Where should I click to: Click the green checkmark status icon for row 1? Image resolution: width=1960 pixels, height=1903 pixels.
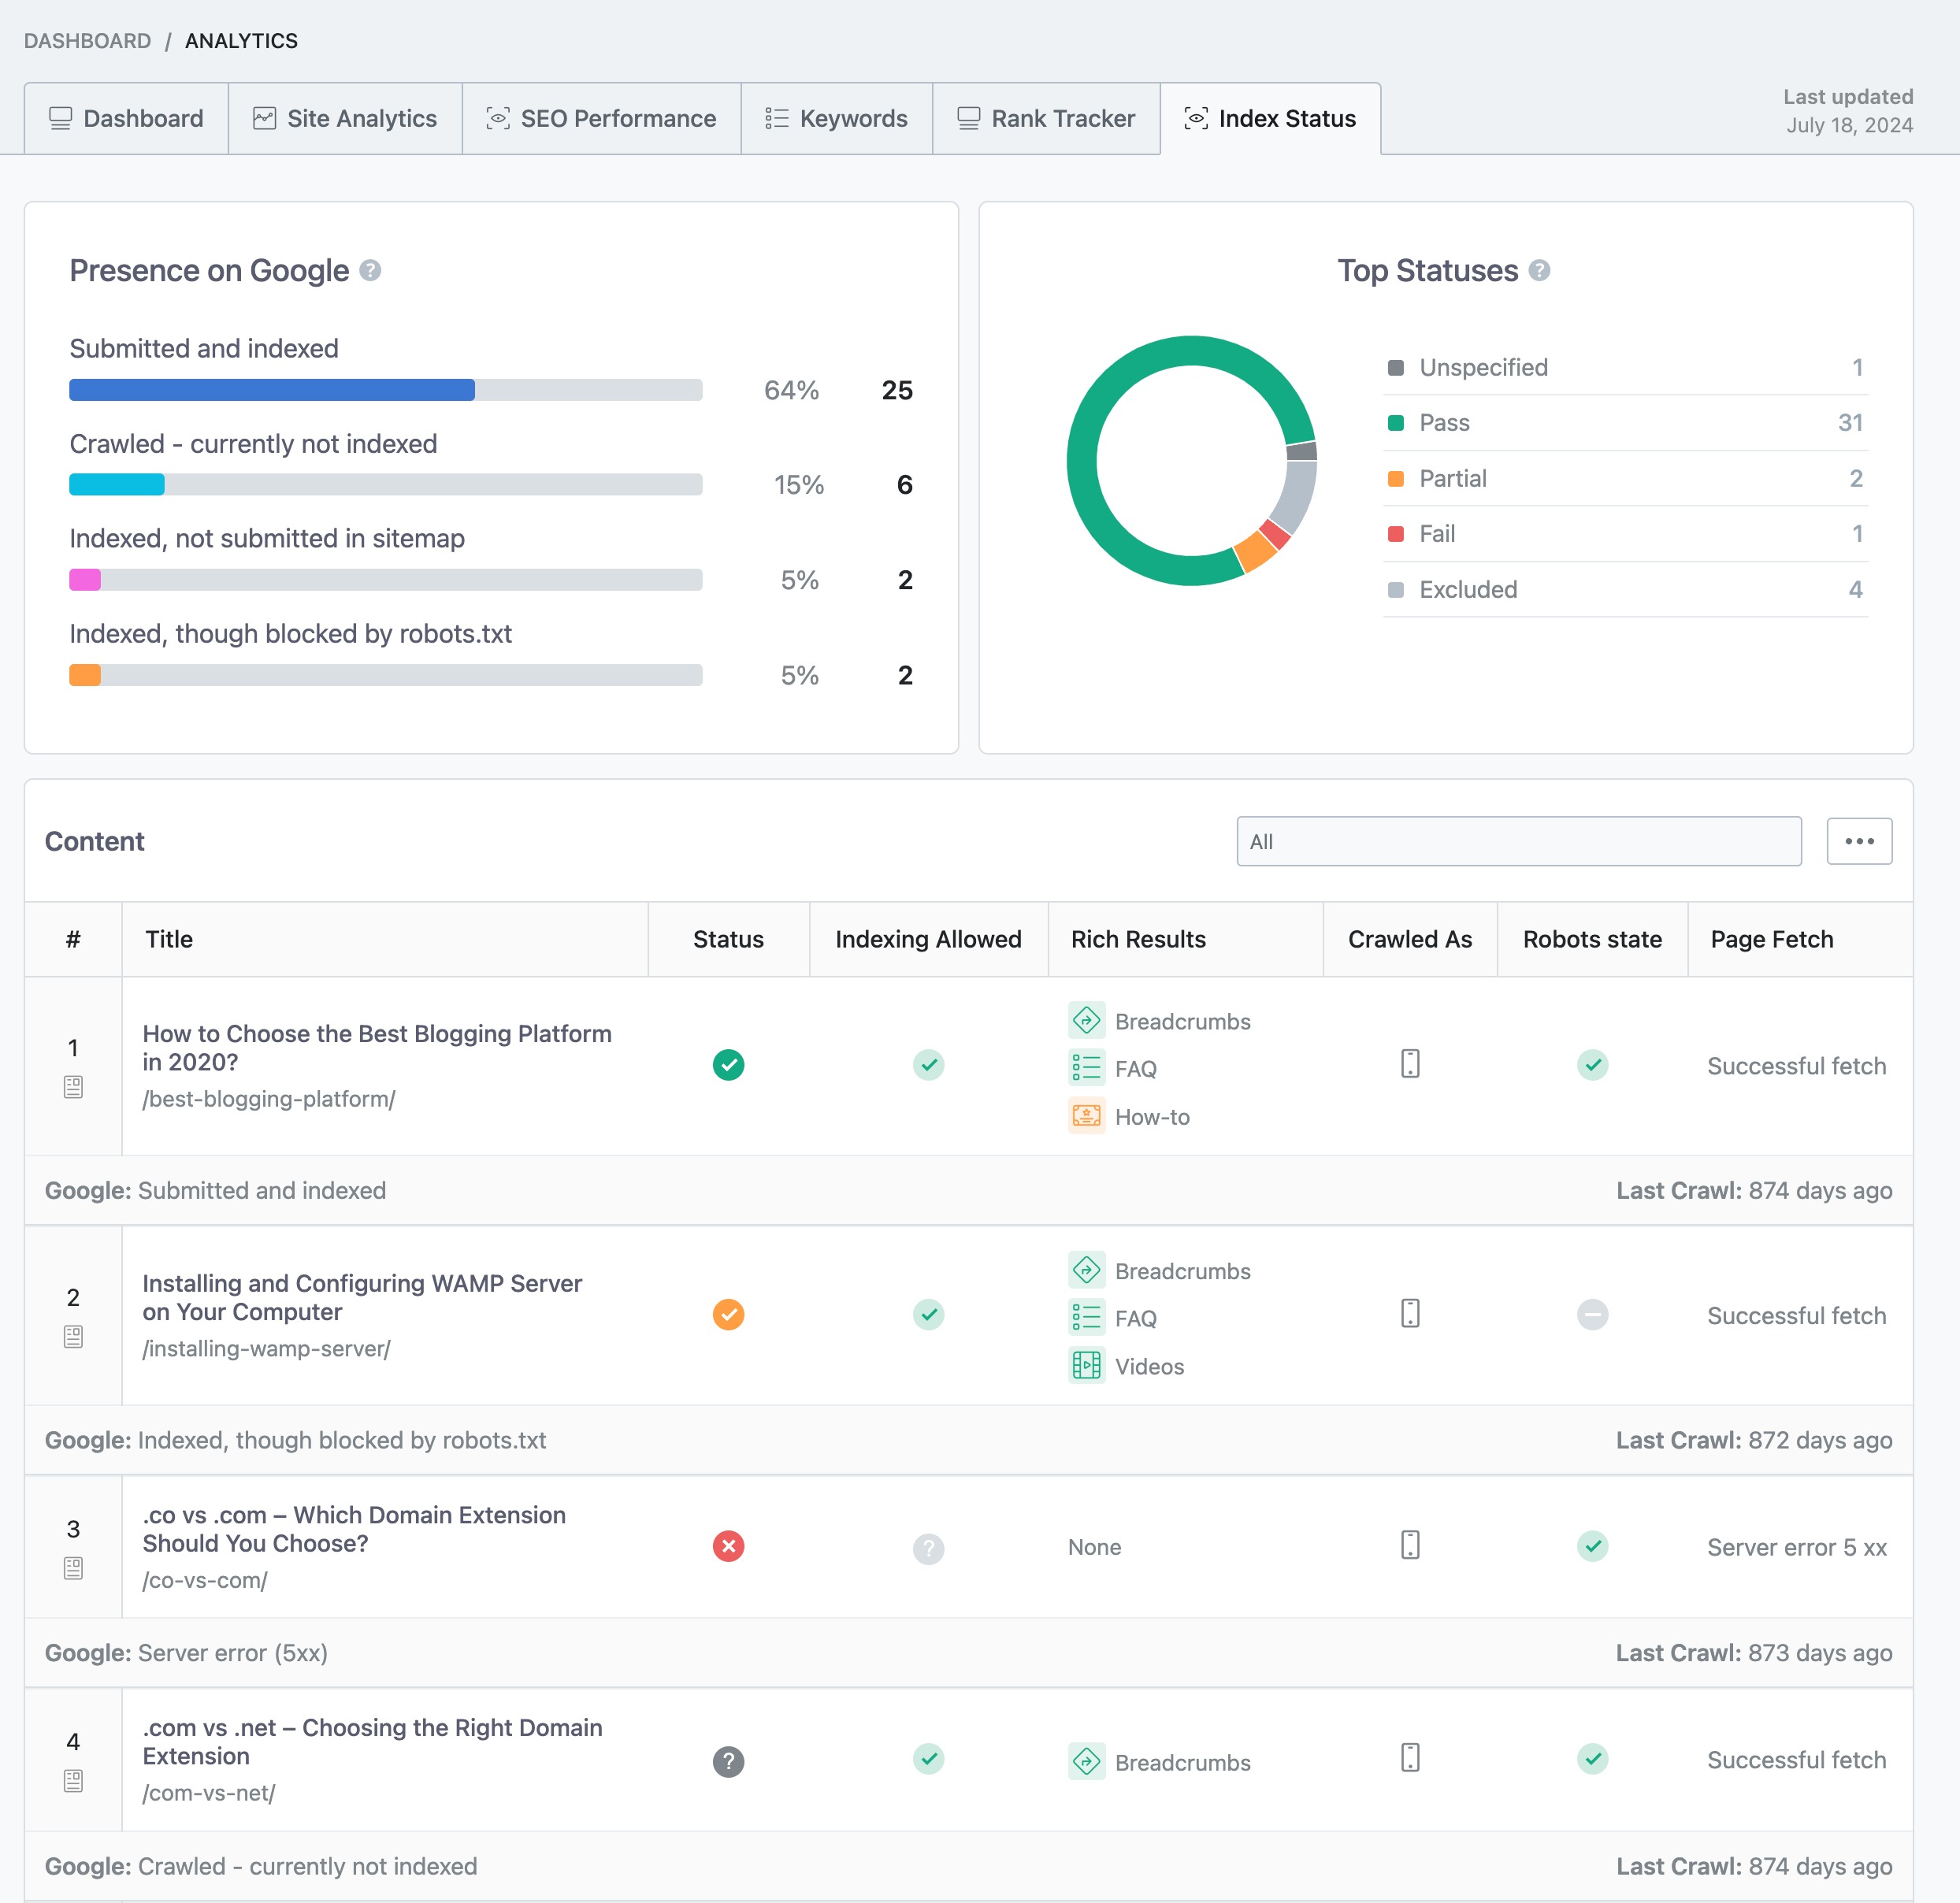tap(728, 1062)
